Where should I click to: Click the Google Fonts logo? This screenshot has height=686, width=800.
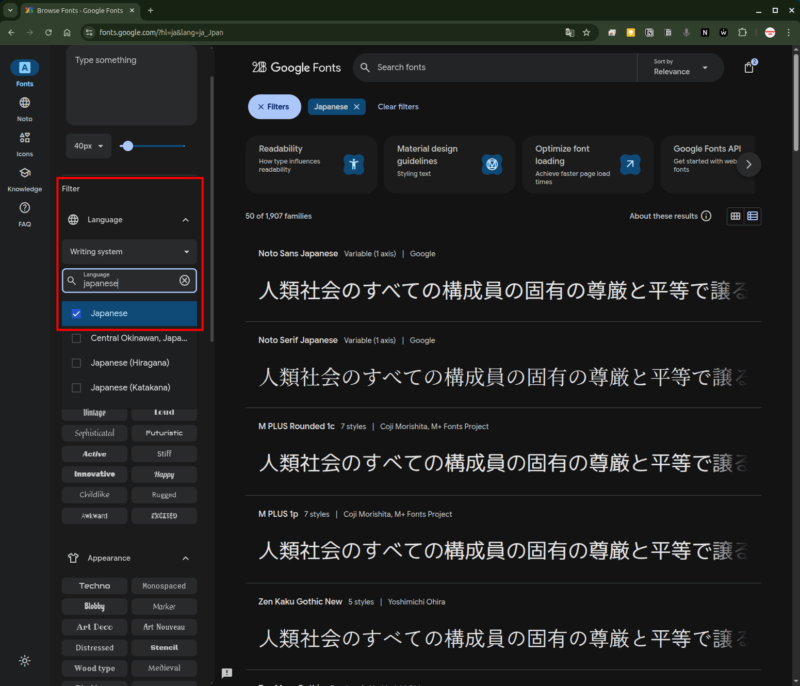[x=297, y=68]
